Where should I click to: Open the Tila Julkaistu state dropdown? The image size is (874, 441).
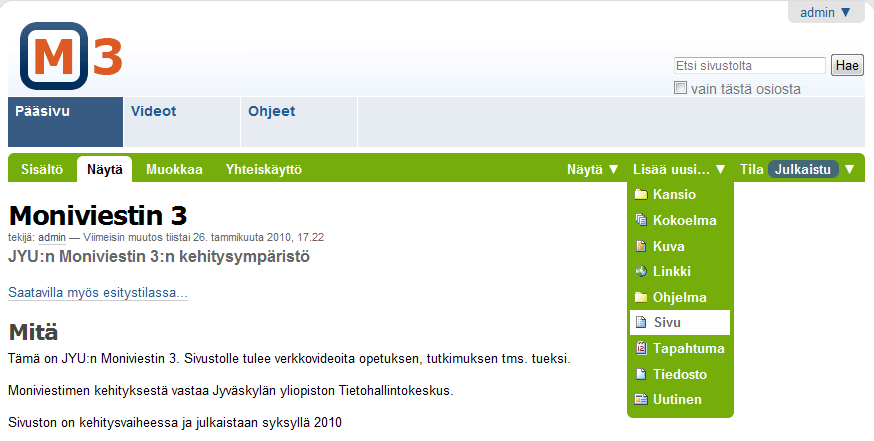(797, 169)
